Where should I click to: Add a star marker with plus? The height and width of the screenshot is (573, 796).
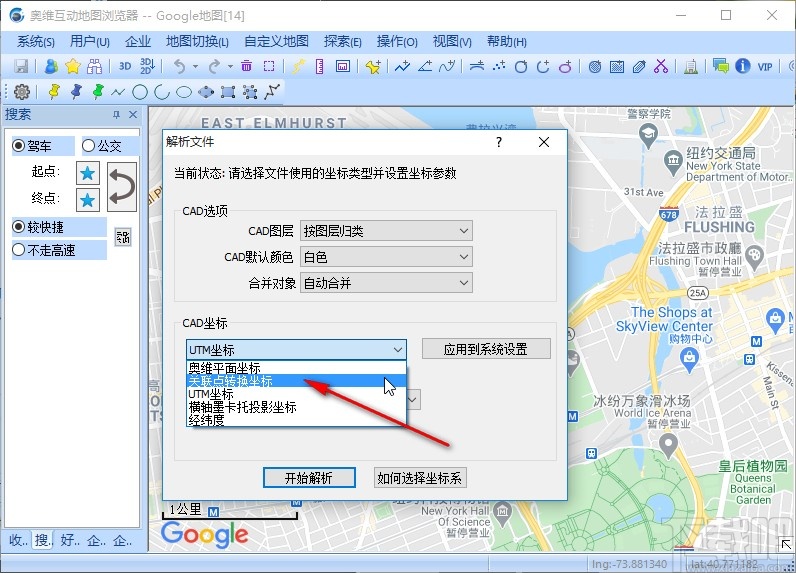[373, 66]
